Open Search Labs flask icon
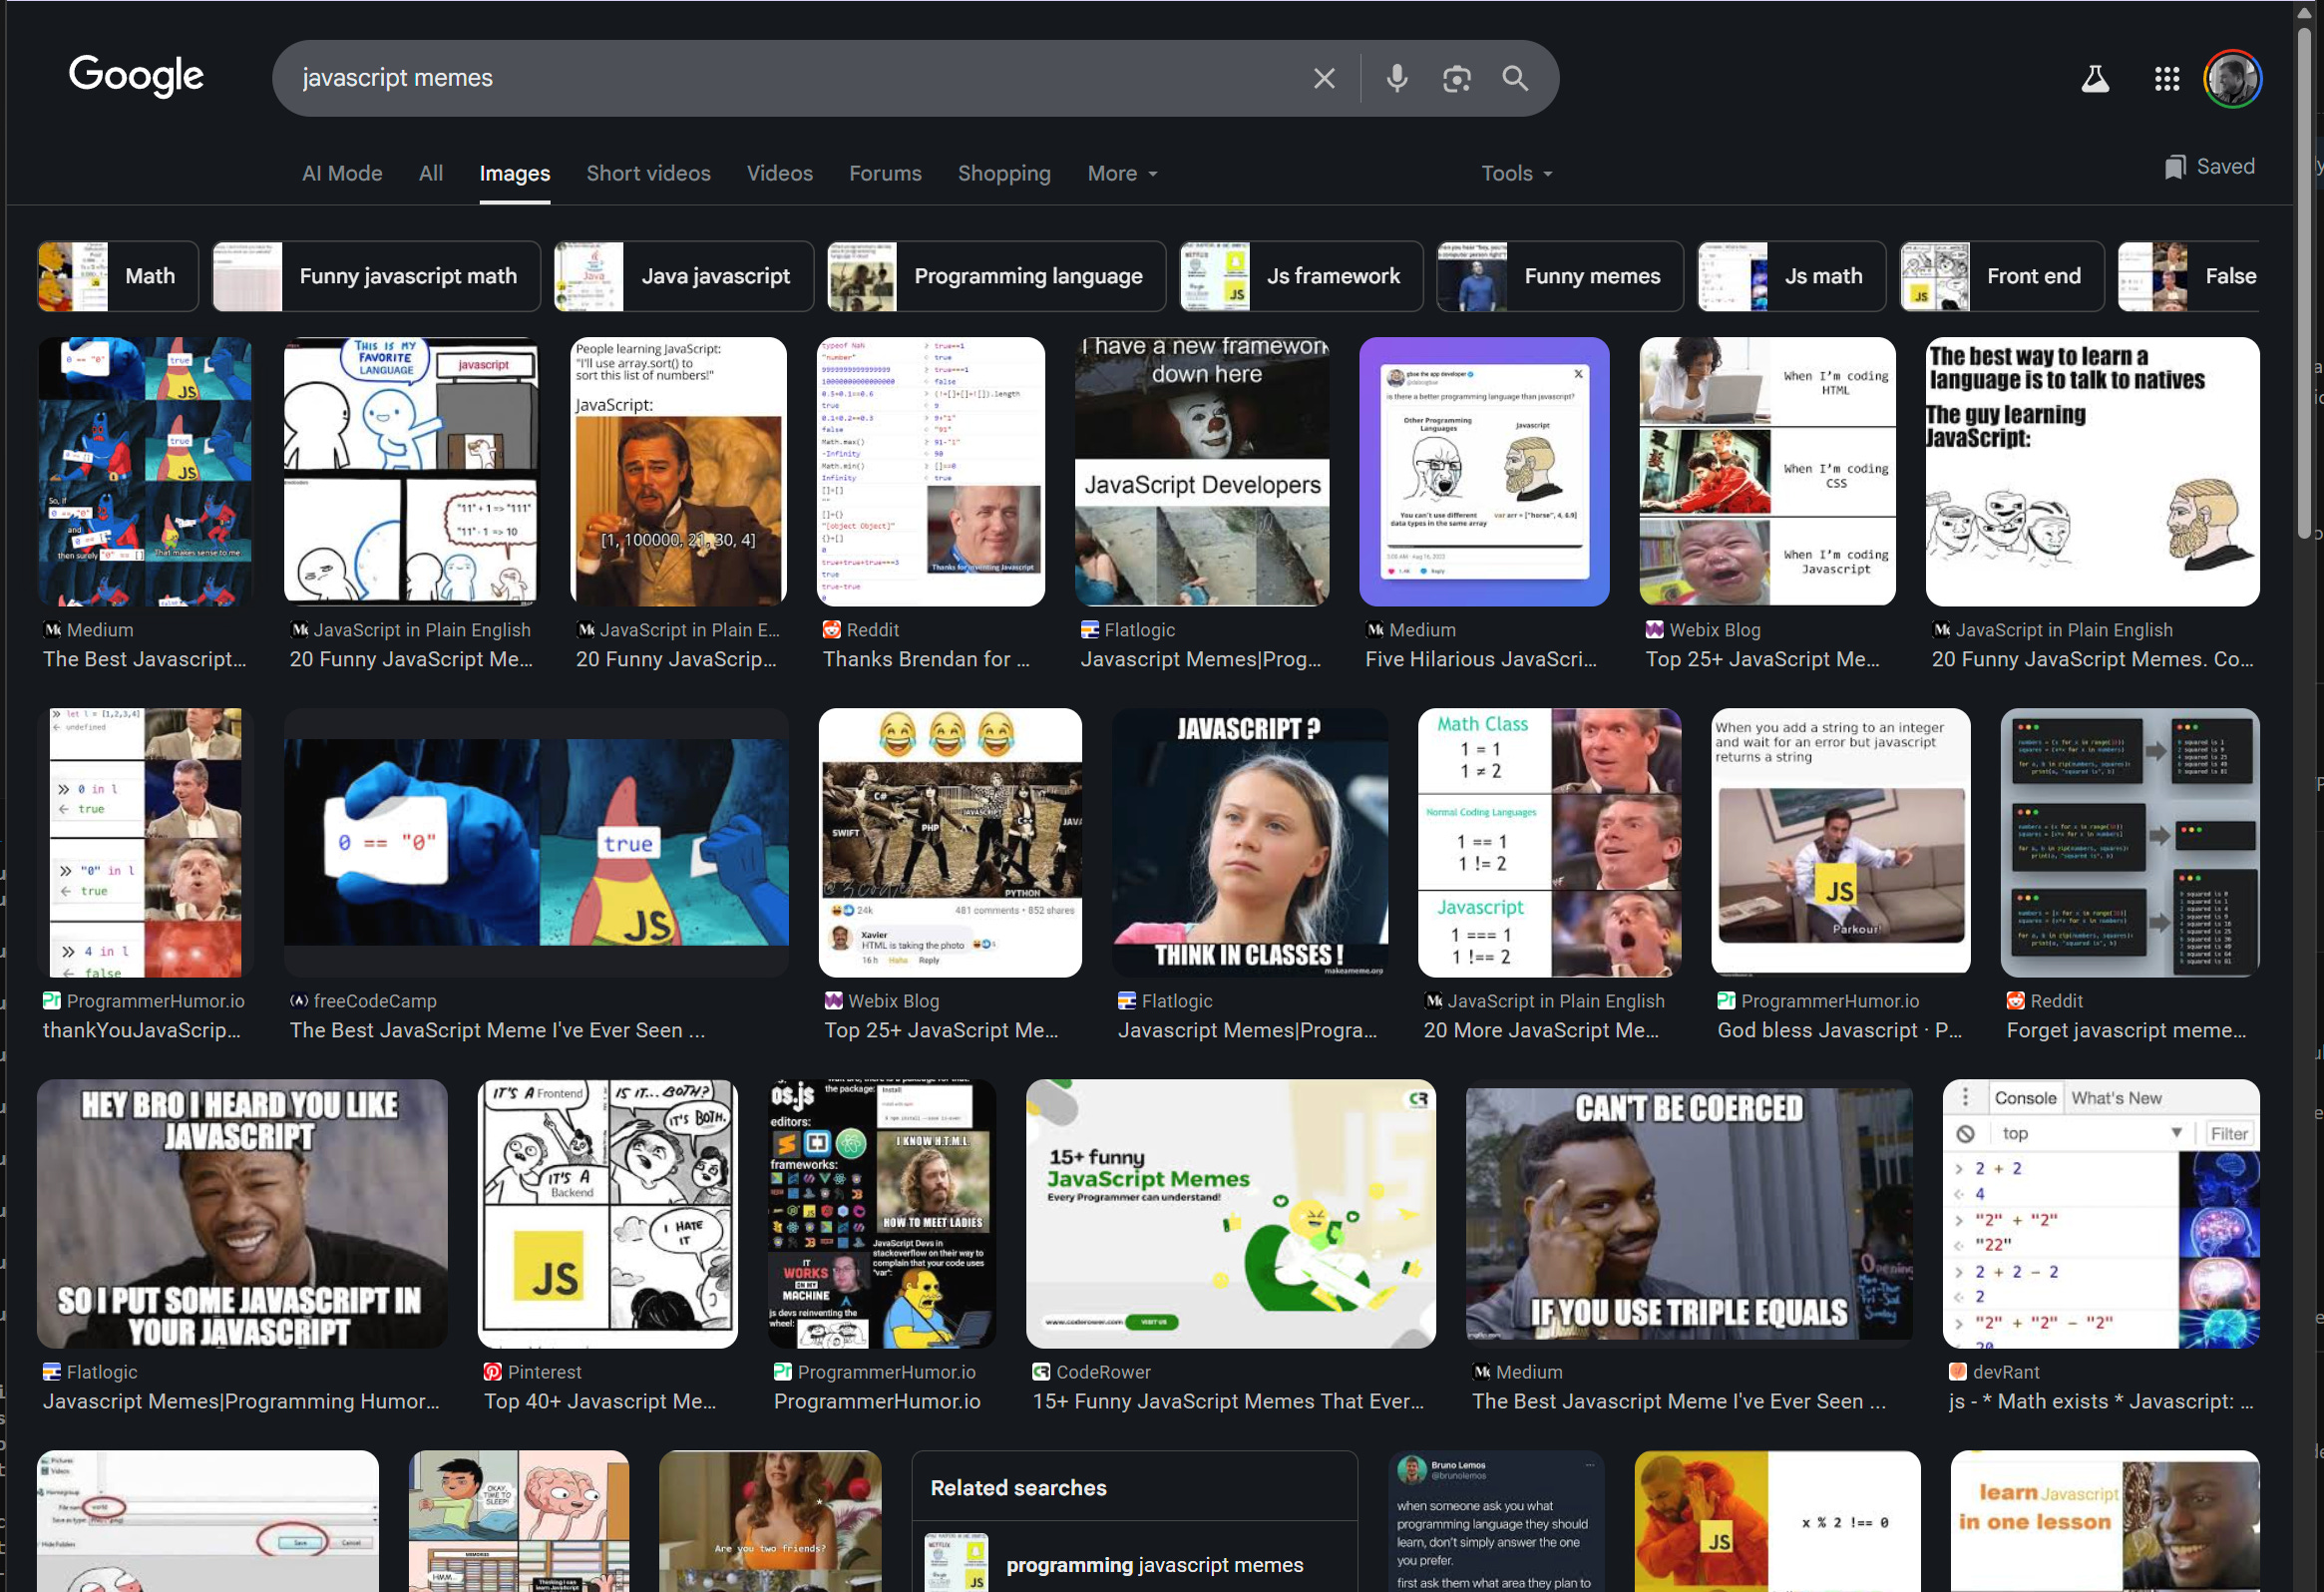The width and height of the screenshot is (2324, 1592). (2095, 78)
